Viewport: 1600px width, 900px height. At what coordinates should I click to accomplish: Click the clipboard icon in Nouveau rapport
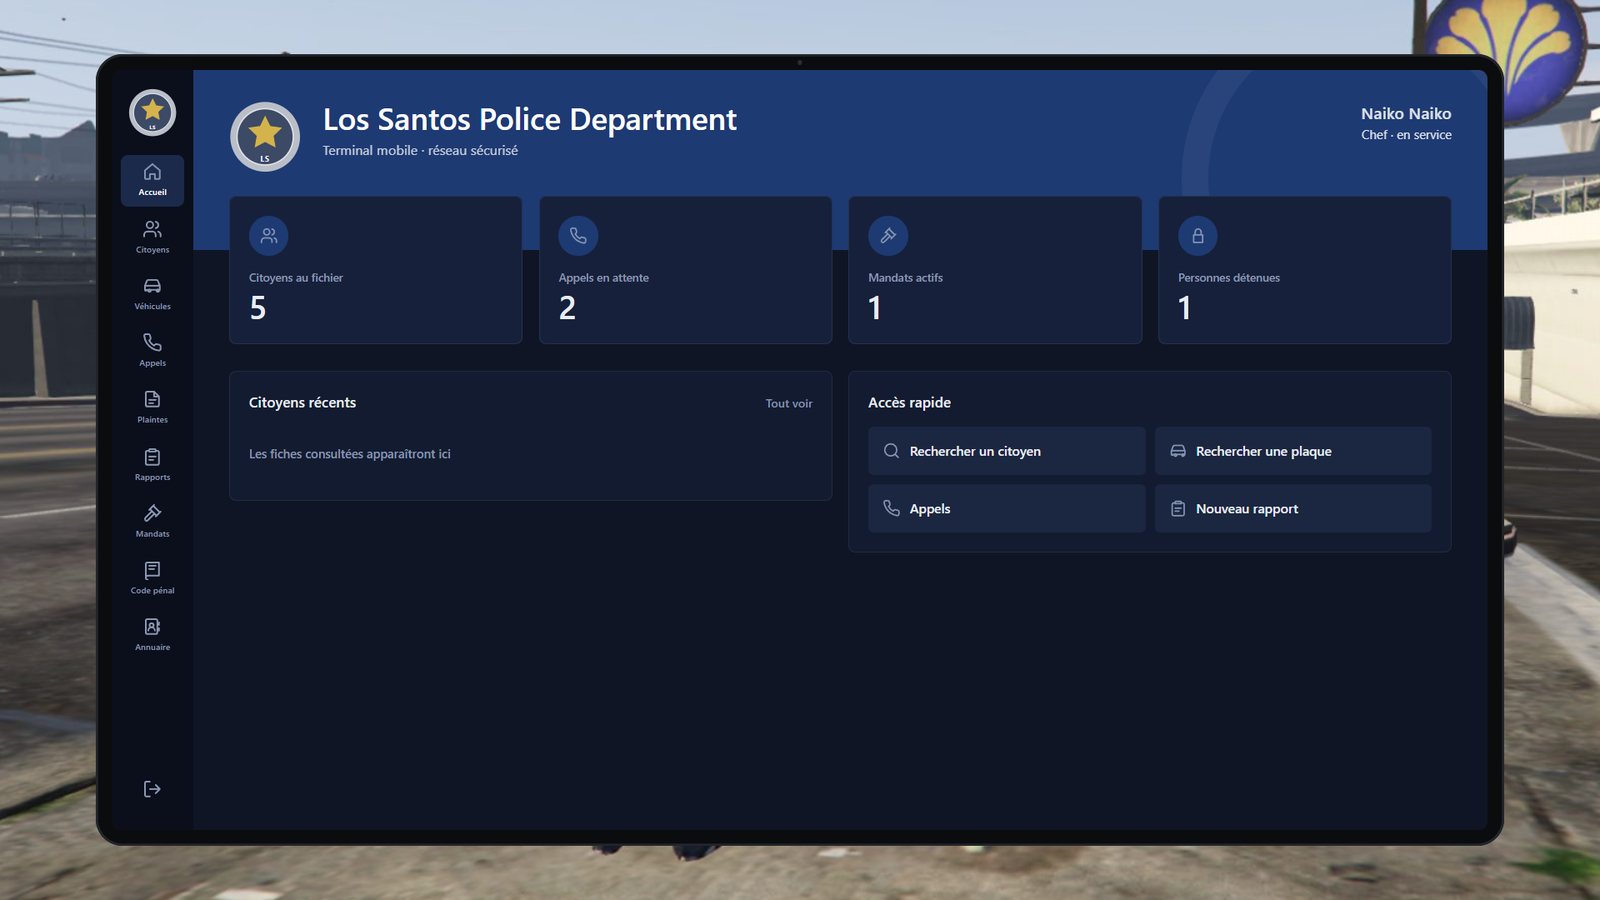pos(1178,509)
